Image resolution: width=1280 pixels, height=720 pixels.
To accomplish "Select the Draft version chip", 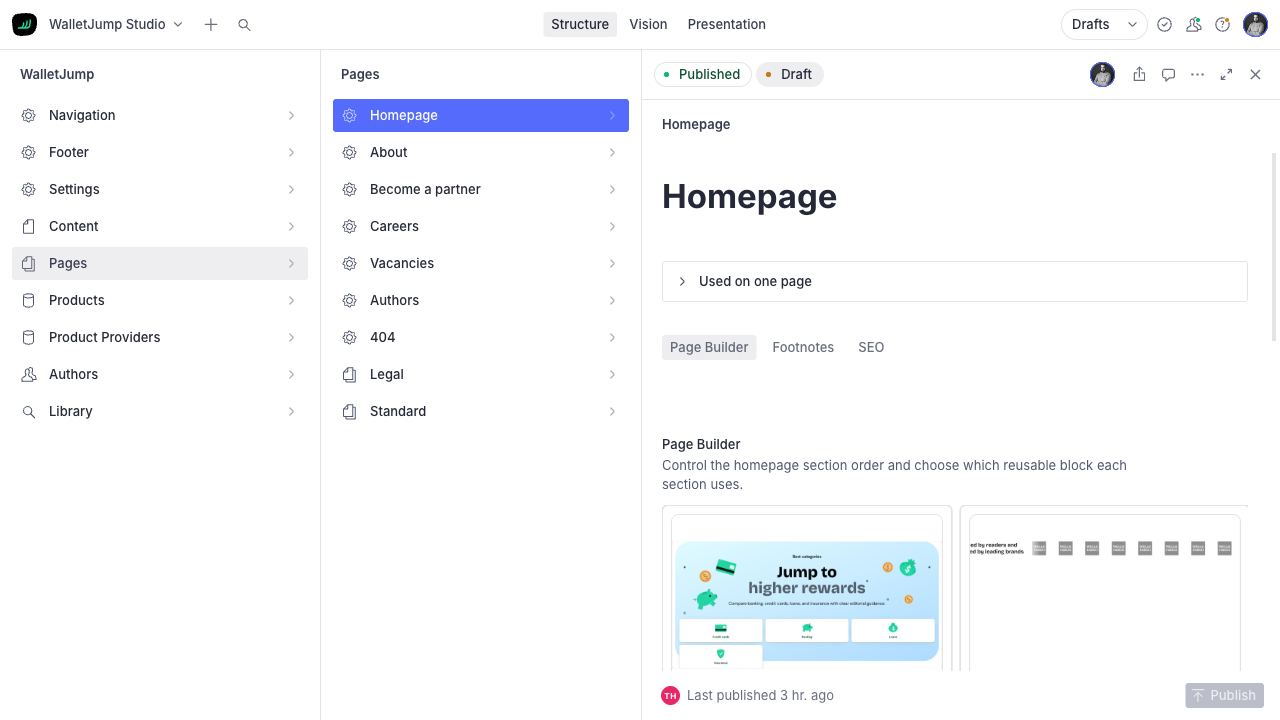I will tap(789, 74).
